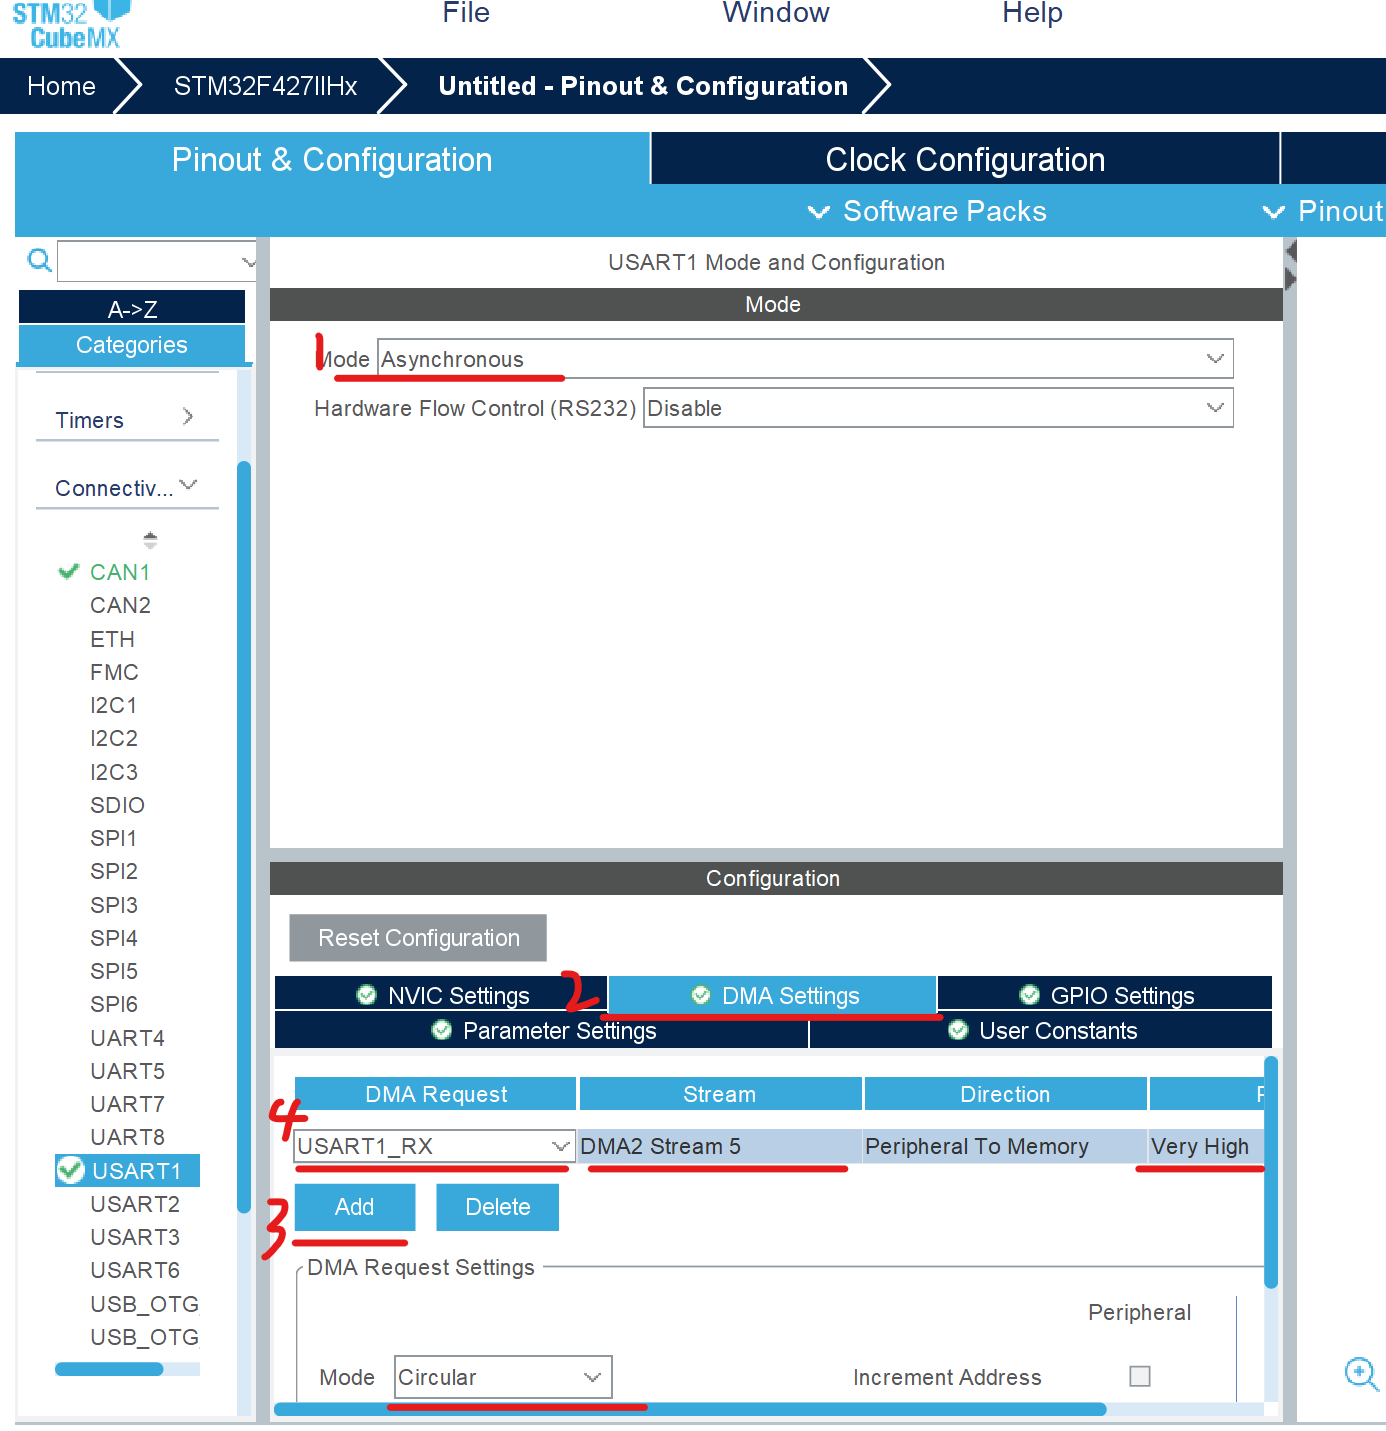
Task: Click the Peripheral To Memory cell
Action: pos(1005,1146)
